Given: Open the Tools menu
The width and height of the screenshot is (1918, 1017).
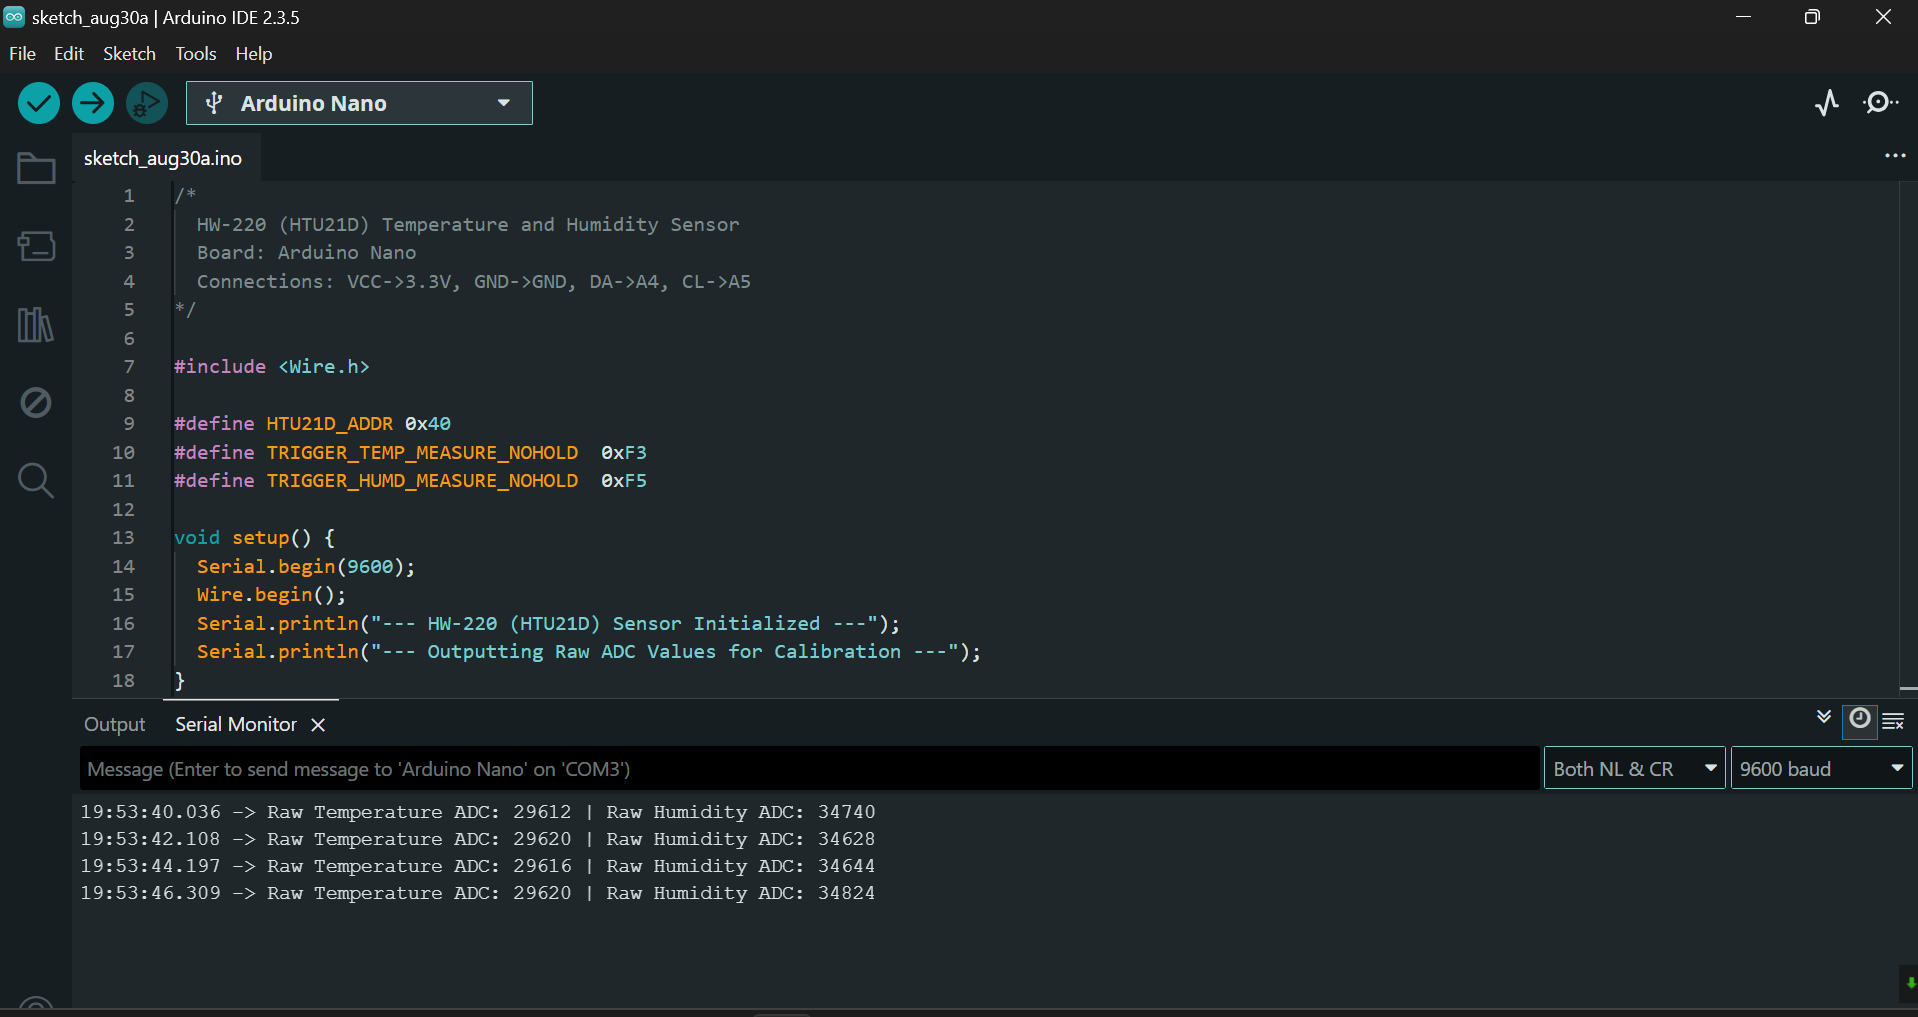Looking at the screenshot, I should pos(196,54).
